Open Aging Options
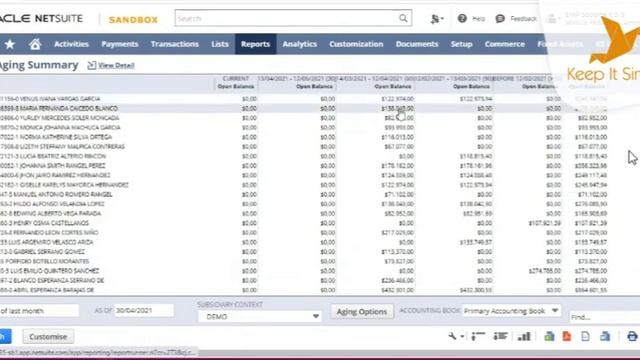Screen dimensions: 640x360 click(x=362, y=311)
